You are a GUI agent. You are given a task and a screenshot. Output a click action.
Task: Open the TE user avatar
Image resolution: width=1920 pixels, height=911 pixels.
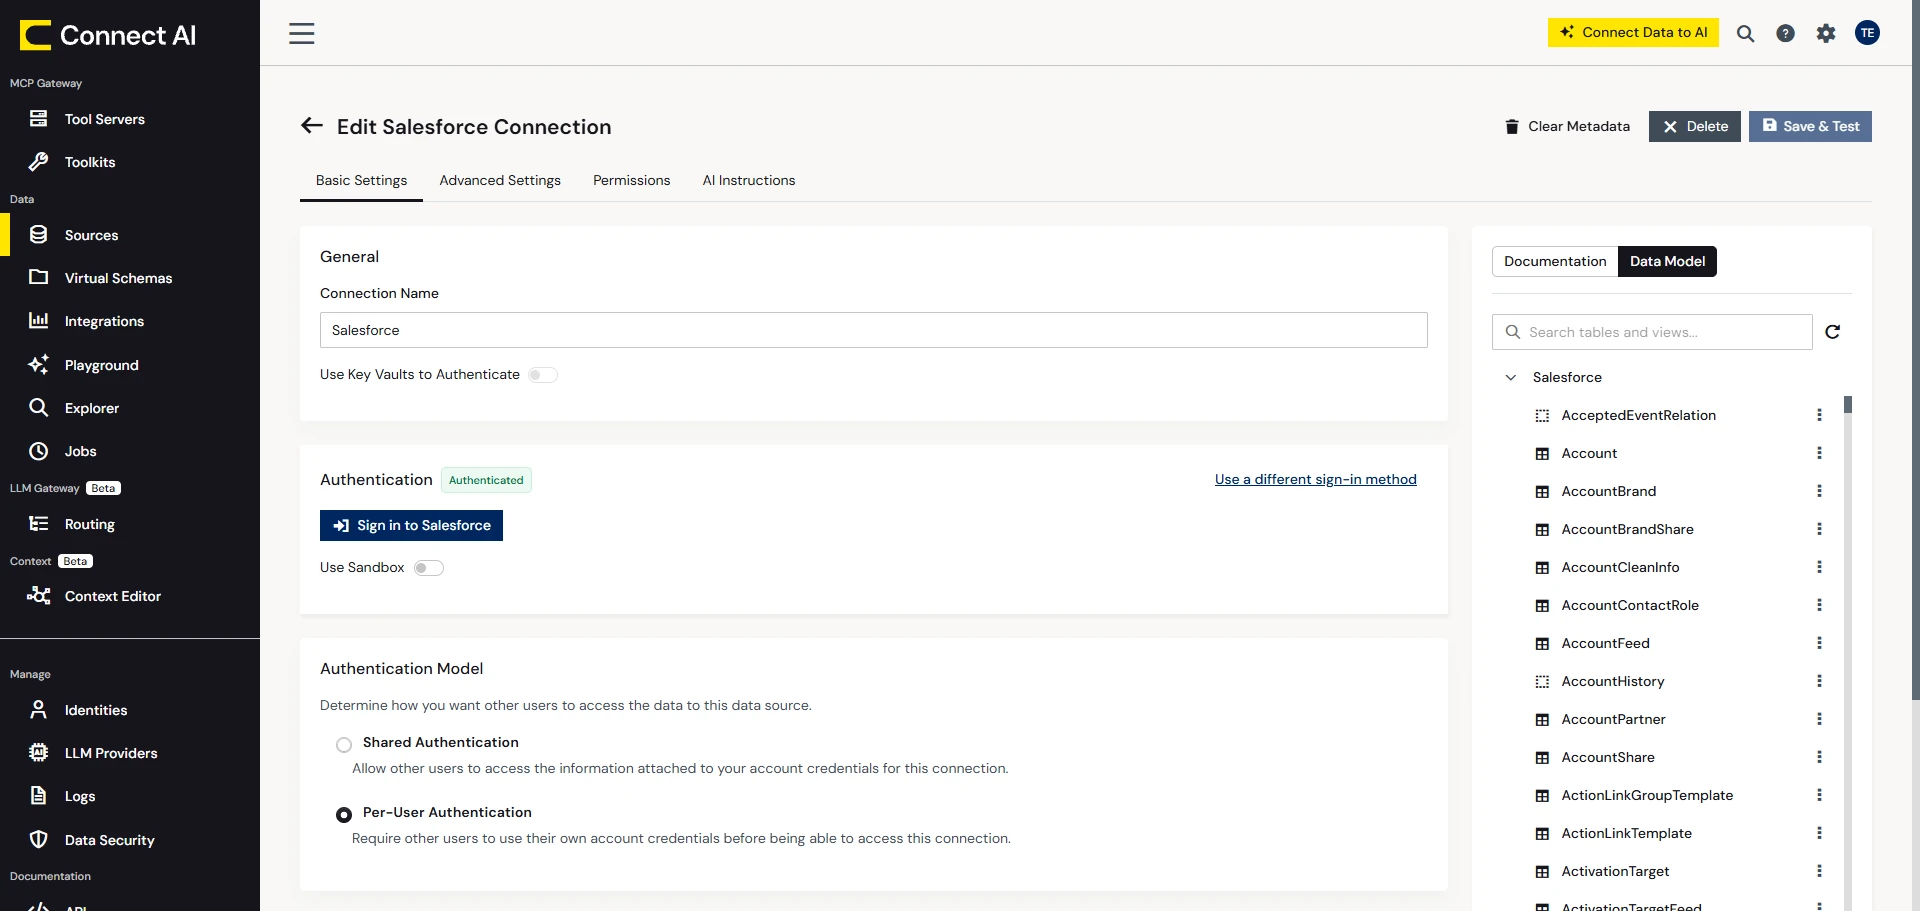coord(1867,33)
